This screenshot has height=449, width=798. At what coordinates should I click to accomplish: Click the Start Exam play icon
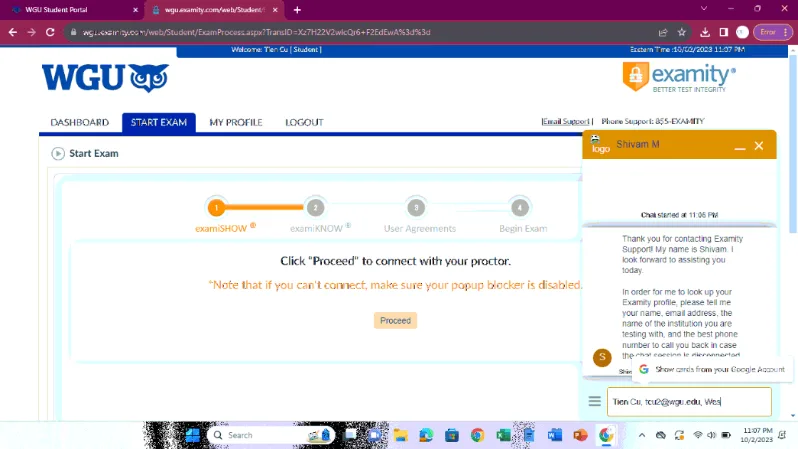point(58,154)
